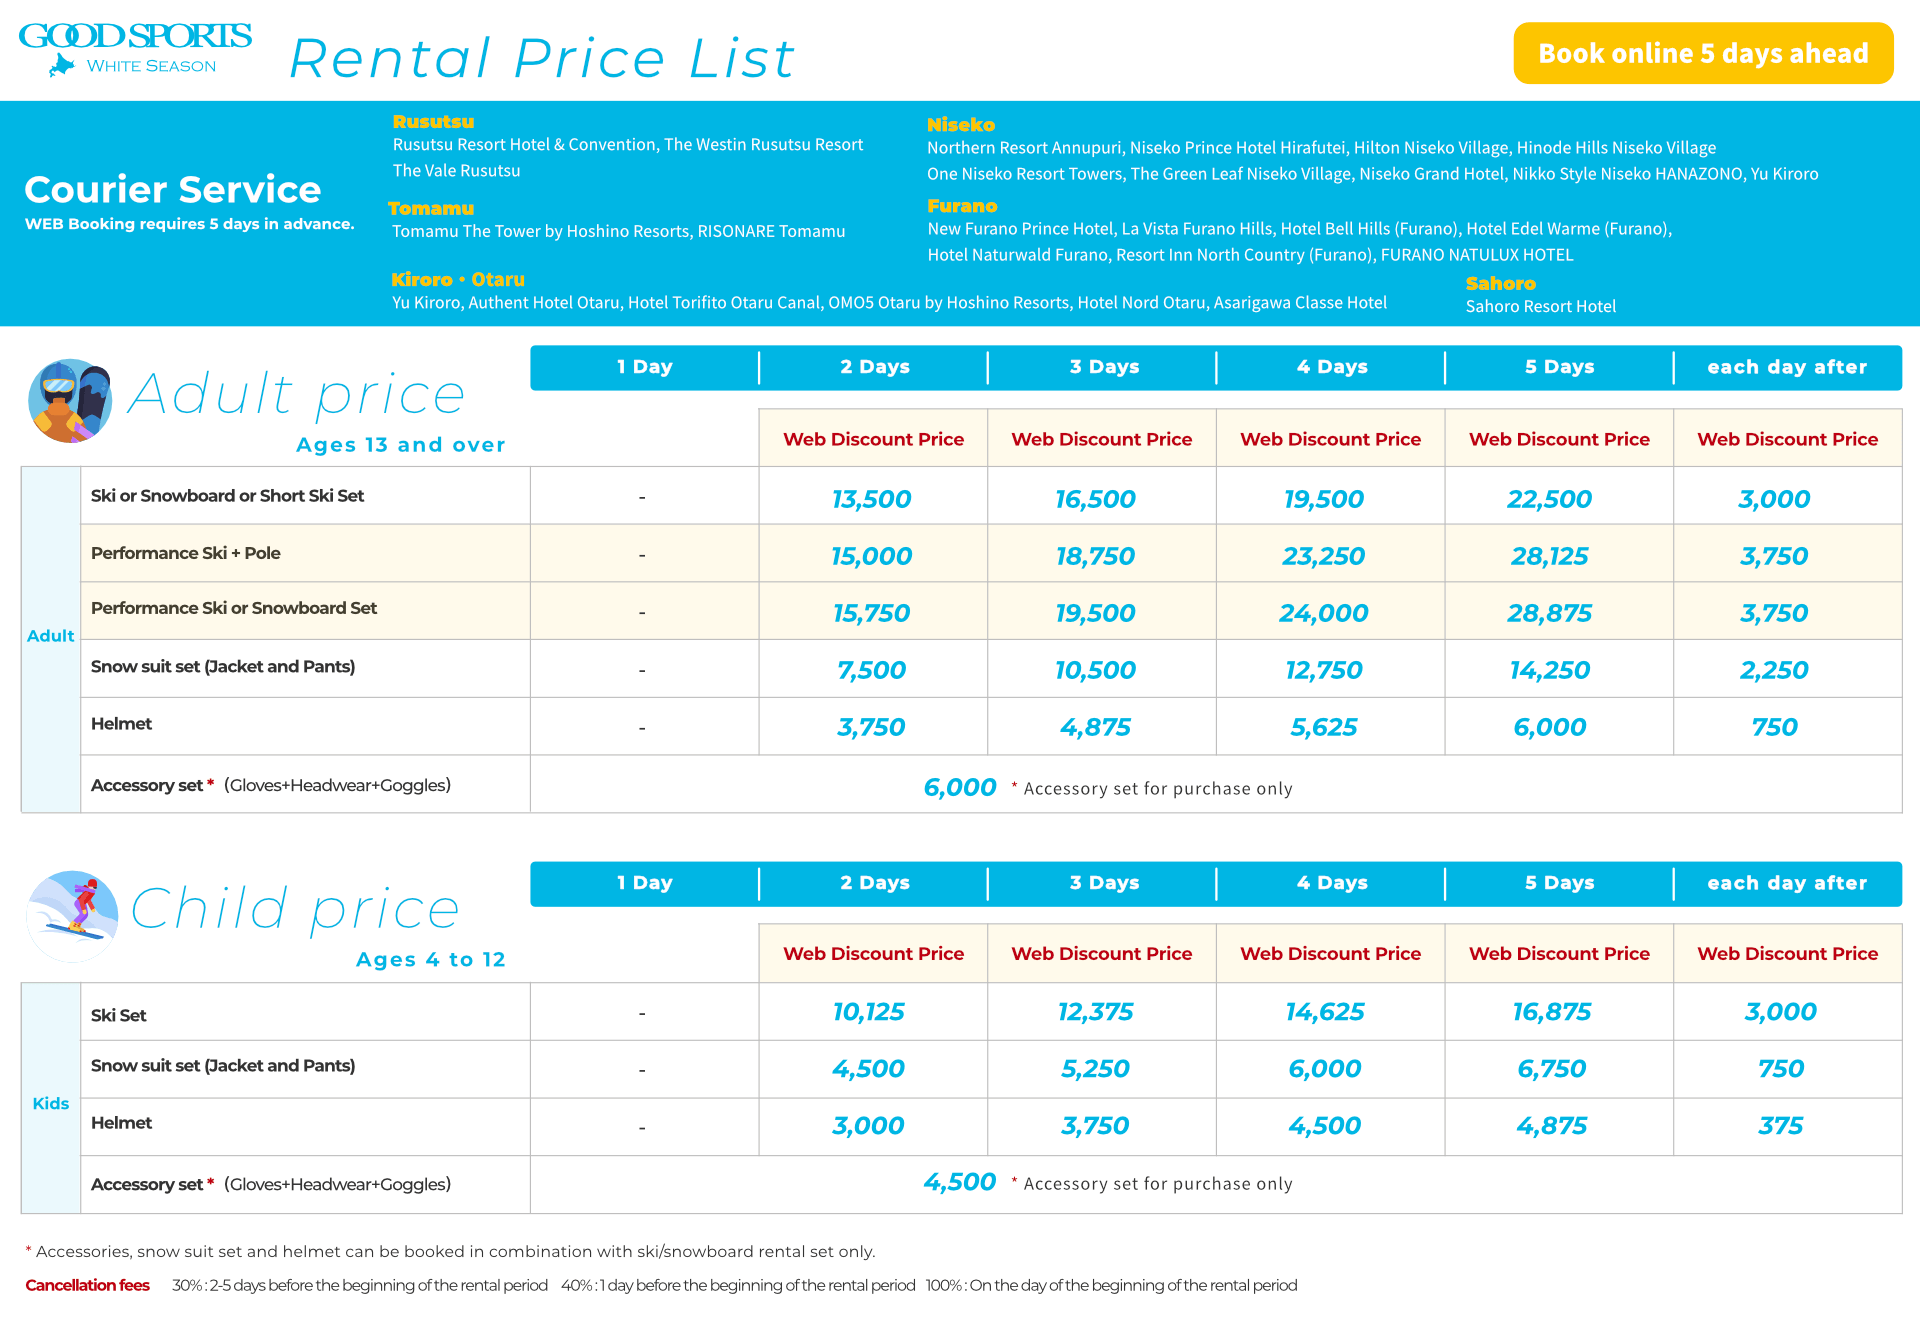Click the Tomamu location heading
This screenshot has width=1920, height=1332.
coord(431,208)
